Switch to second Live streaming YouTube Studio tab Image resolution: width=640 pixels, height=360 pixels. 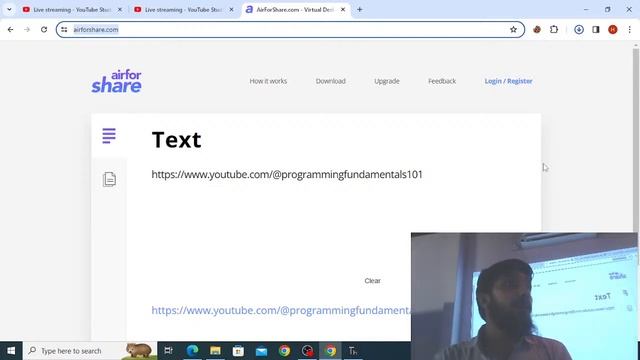(x=184, y=9)
